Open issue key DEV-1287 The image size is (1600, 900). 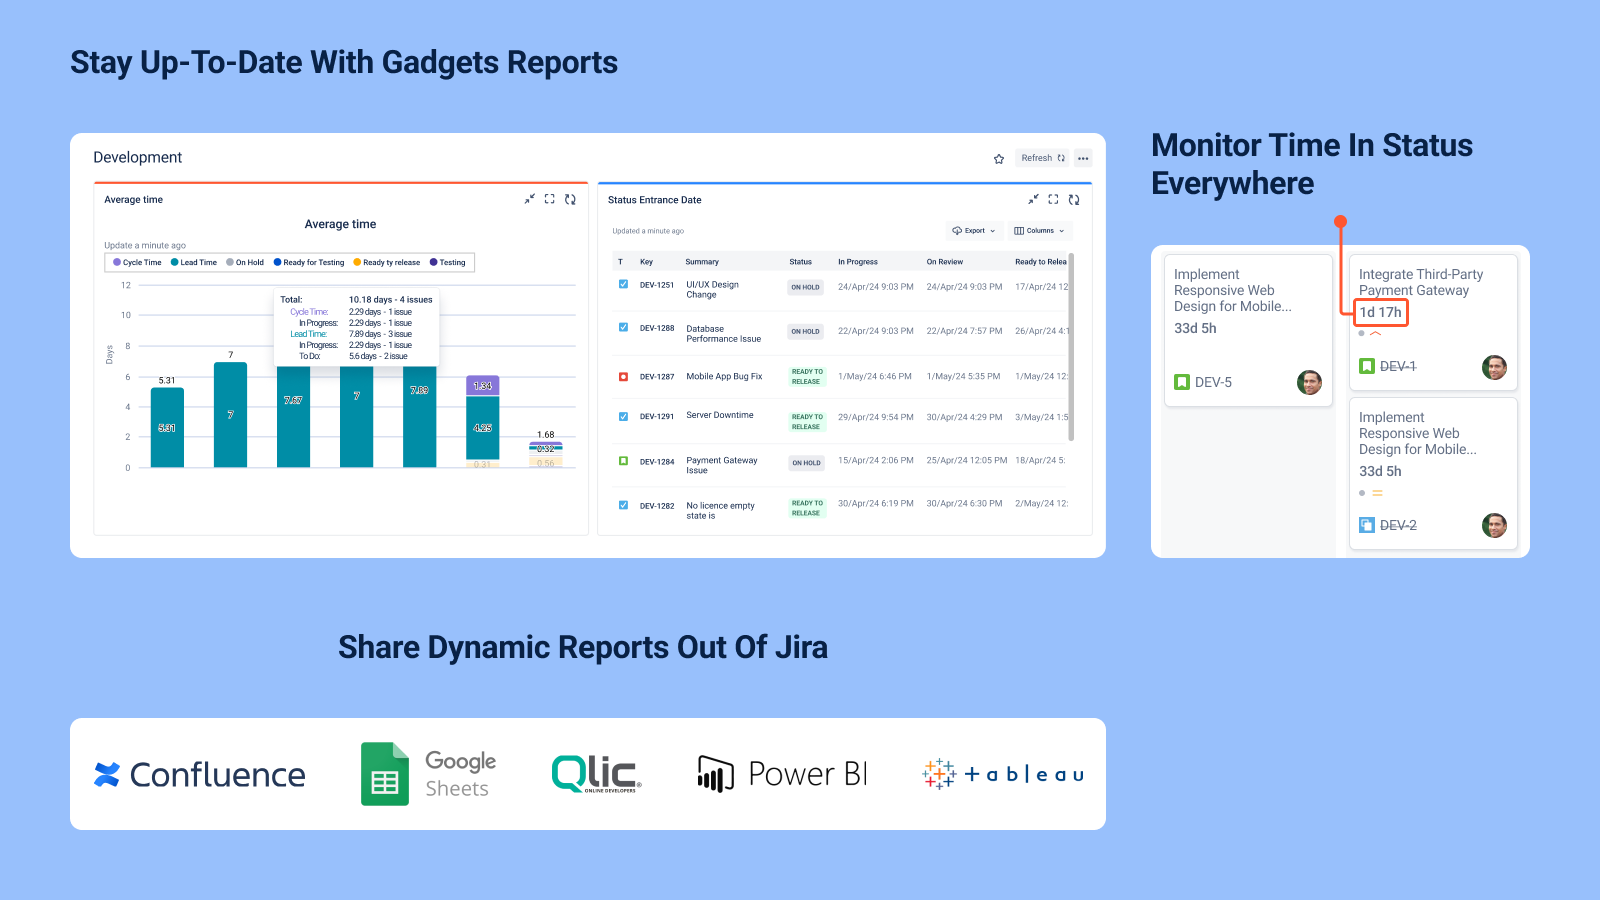(657, 377)
